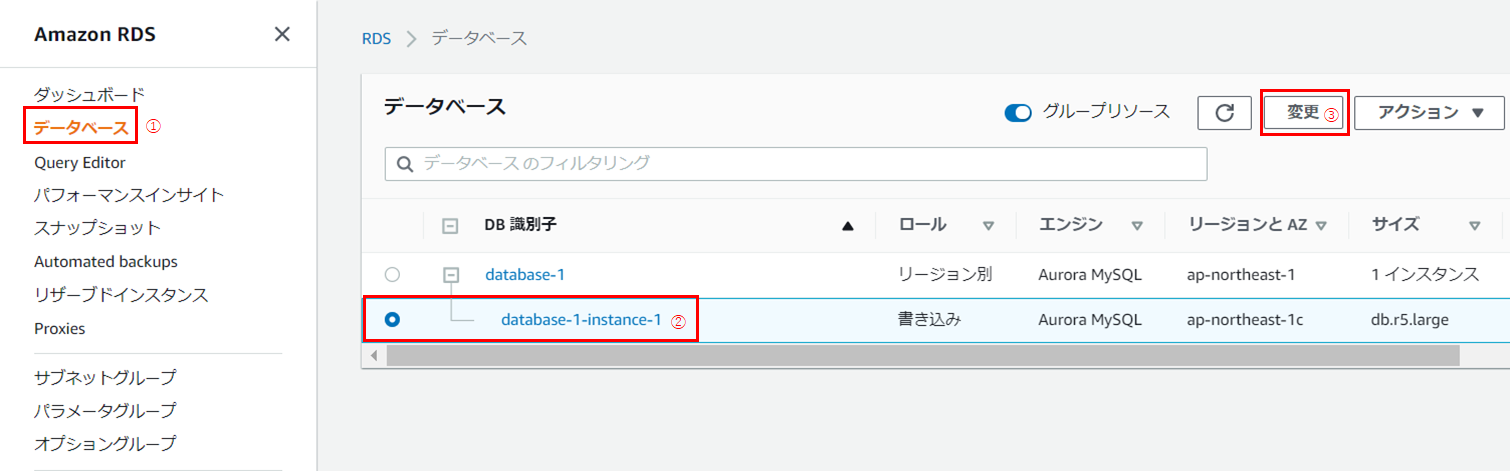
Task: Close the Amazon RDS sidebar panel
Action: pos(282,35)
